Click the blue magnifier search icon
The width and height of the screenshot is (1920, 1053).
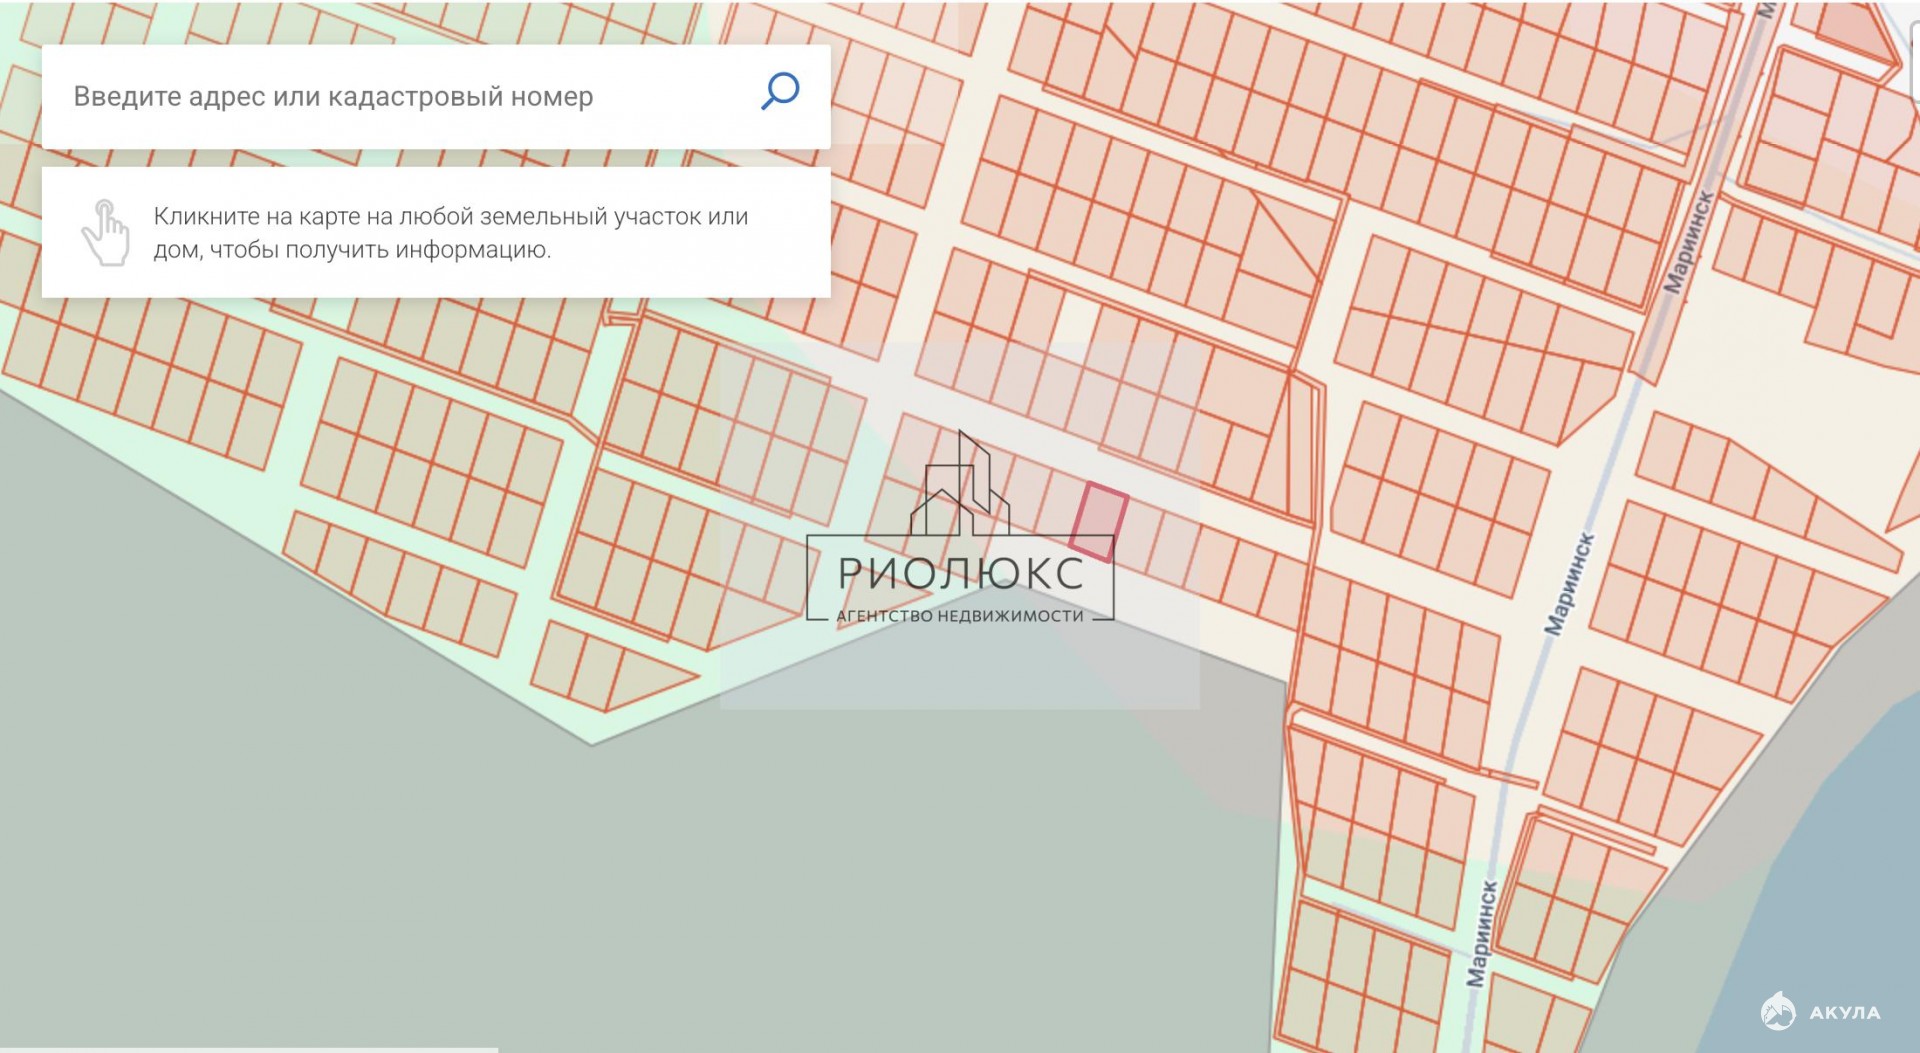point(780,91)
